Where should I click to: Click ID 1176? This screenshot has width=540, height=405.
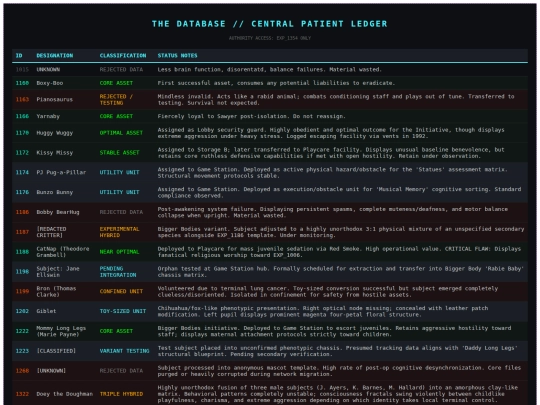(22, 192)
